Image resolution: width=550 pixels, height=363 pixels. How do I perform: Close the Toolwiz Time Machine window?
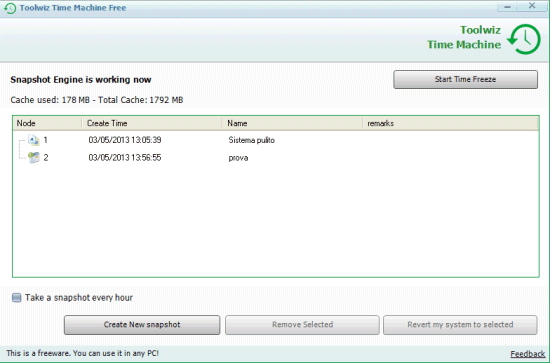[532, 6]
